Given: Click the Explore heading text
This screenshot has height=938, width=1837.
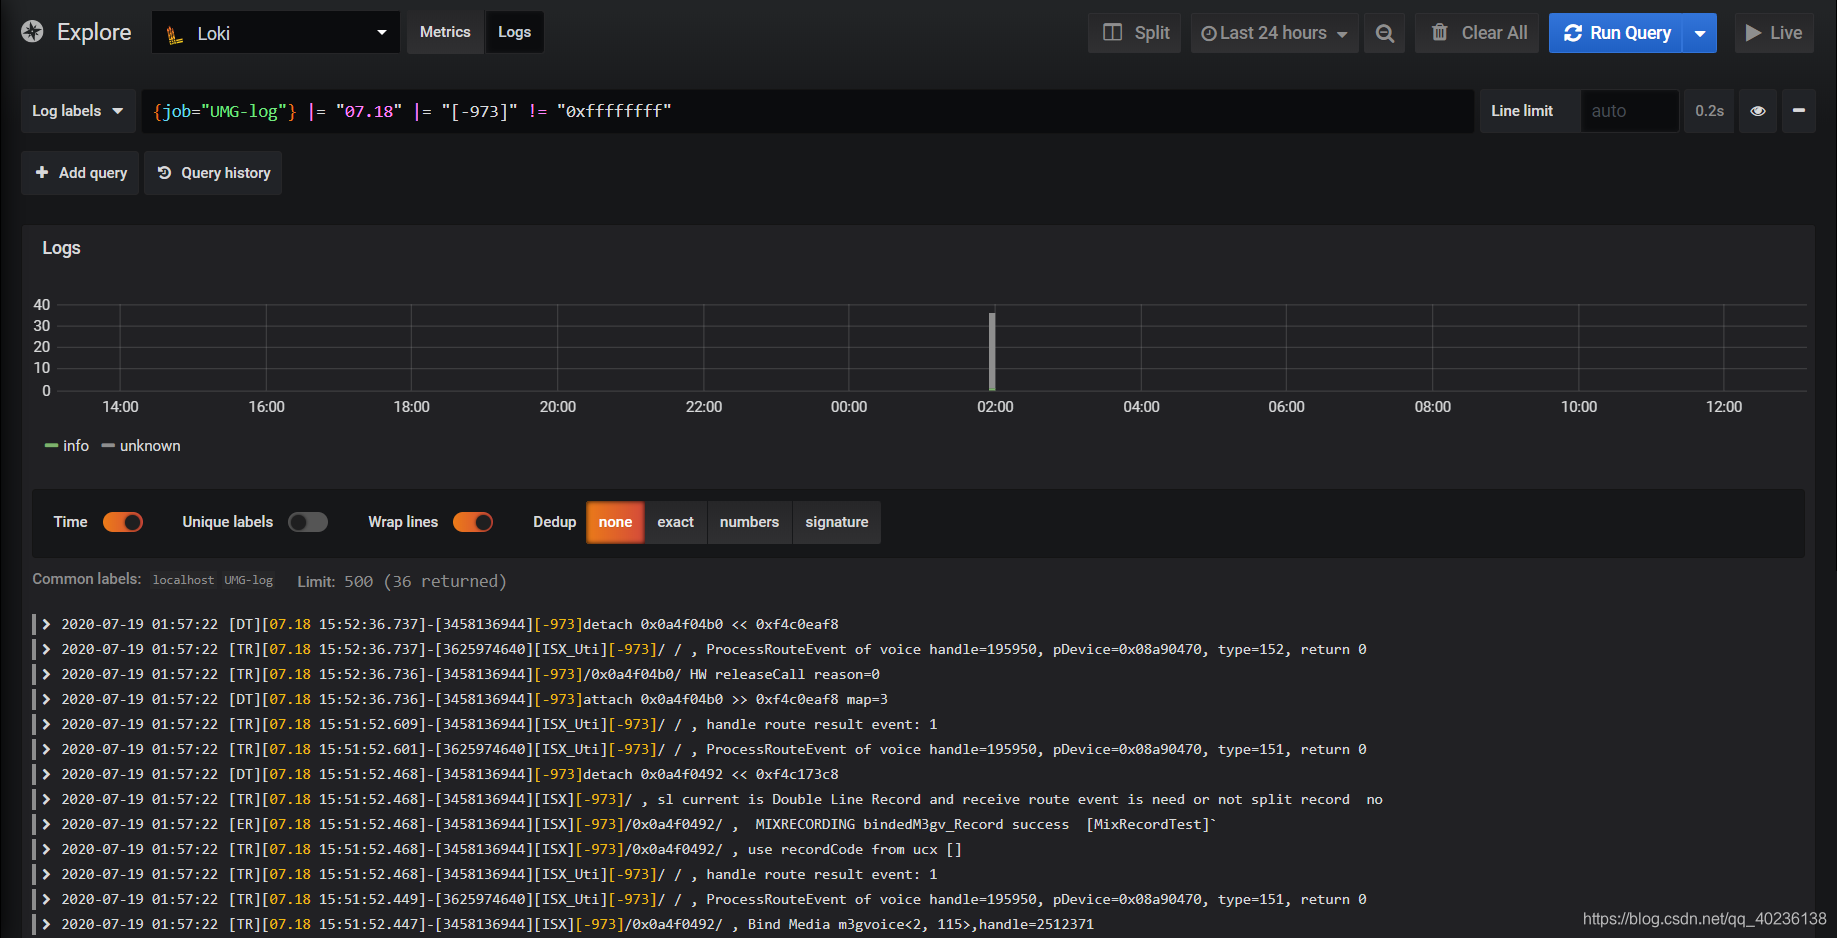Looking at the screenshot, I should pos(94,32).
